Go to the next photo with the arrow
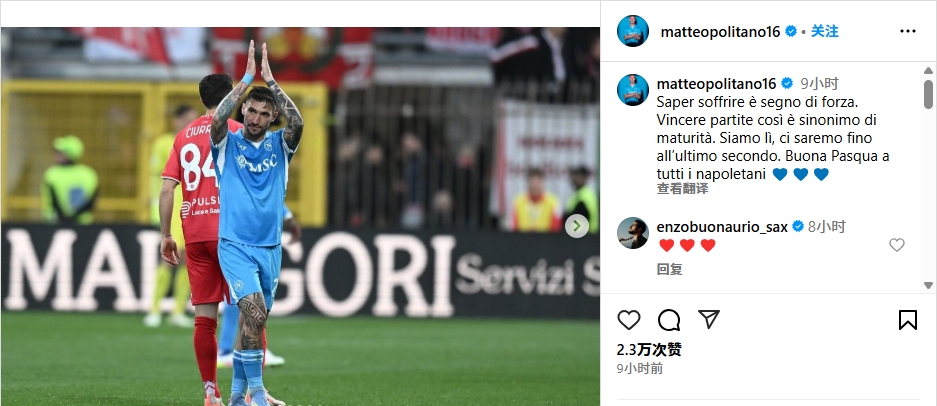937x406 pixels. pyautogui.click(x=577, y=225)
